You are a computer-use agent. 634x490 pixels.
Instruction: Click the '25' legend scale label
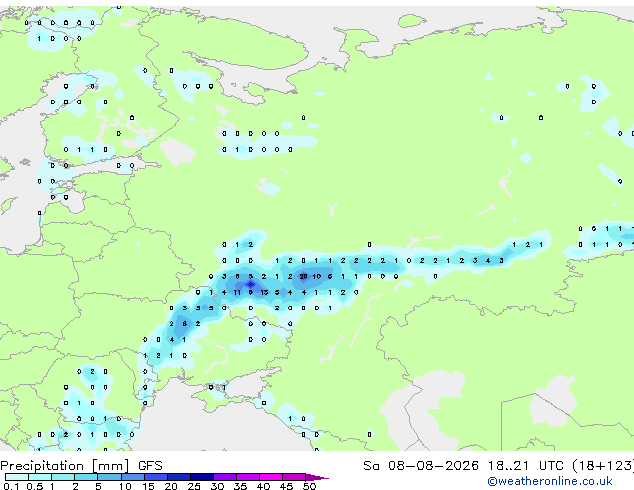[194, 486]
